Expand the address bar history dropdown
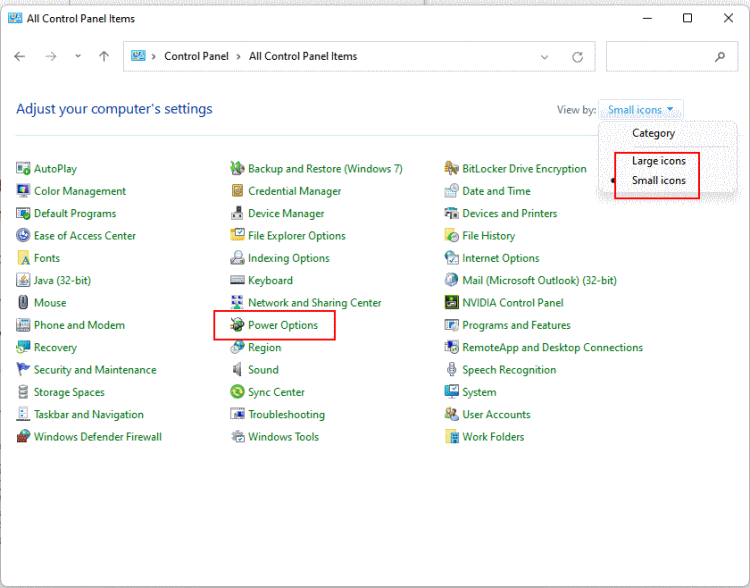This screenshot has height=588, width=750. coord(544,57)
